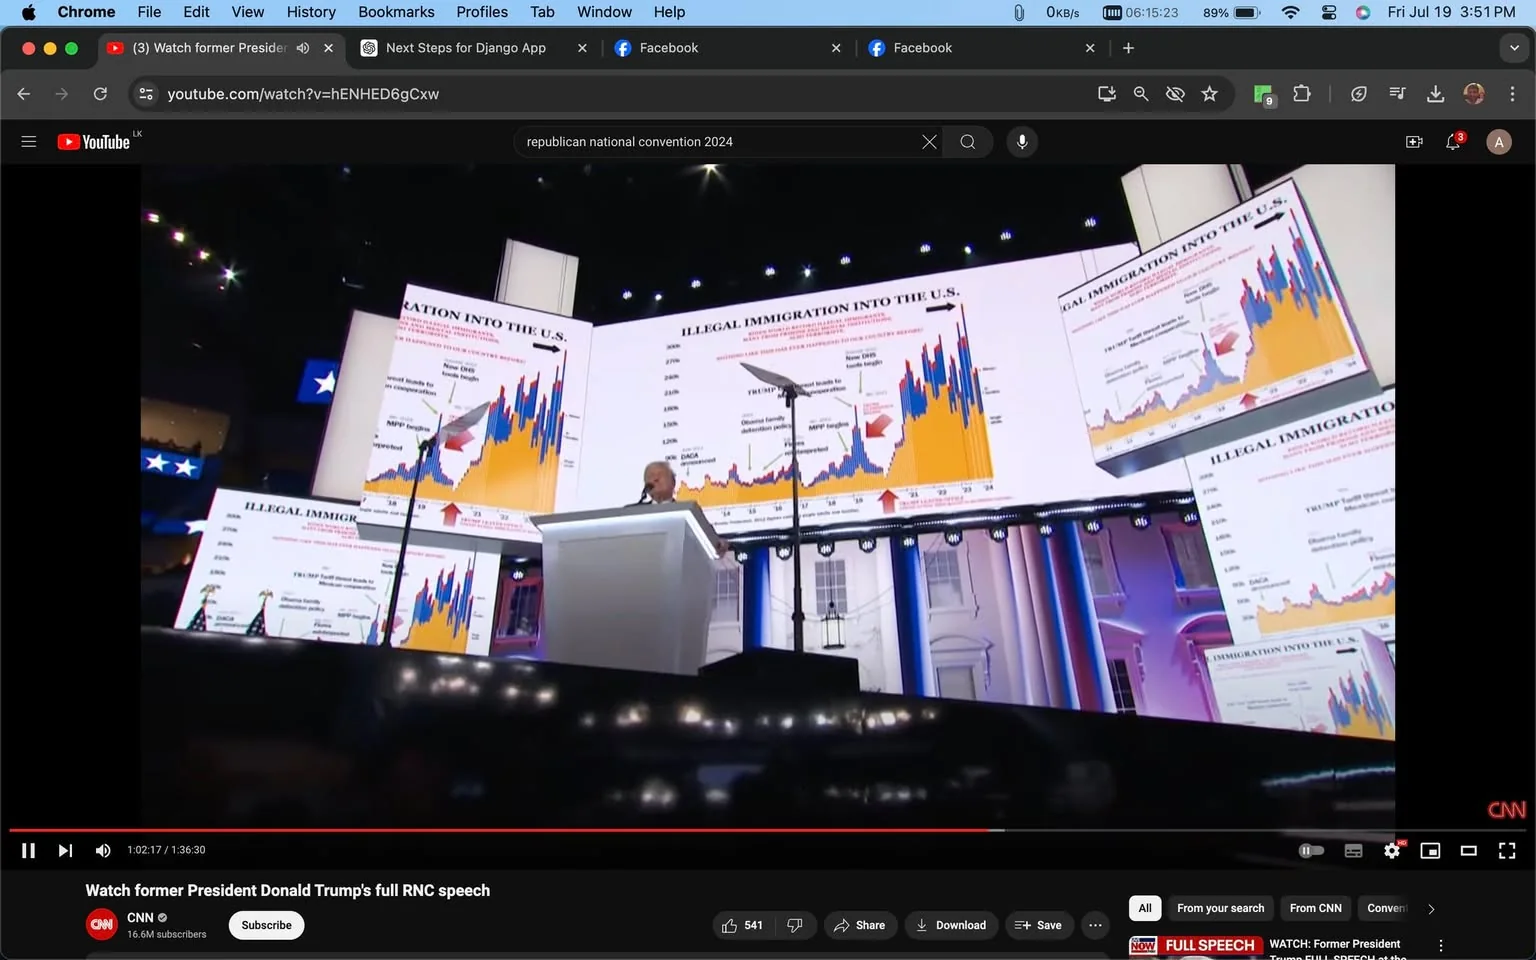Viewport: 1536px width, 960px height.
Task: Open zoom magnifier in address bar
Action: coord(1140,94)
